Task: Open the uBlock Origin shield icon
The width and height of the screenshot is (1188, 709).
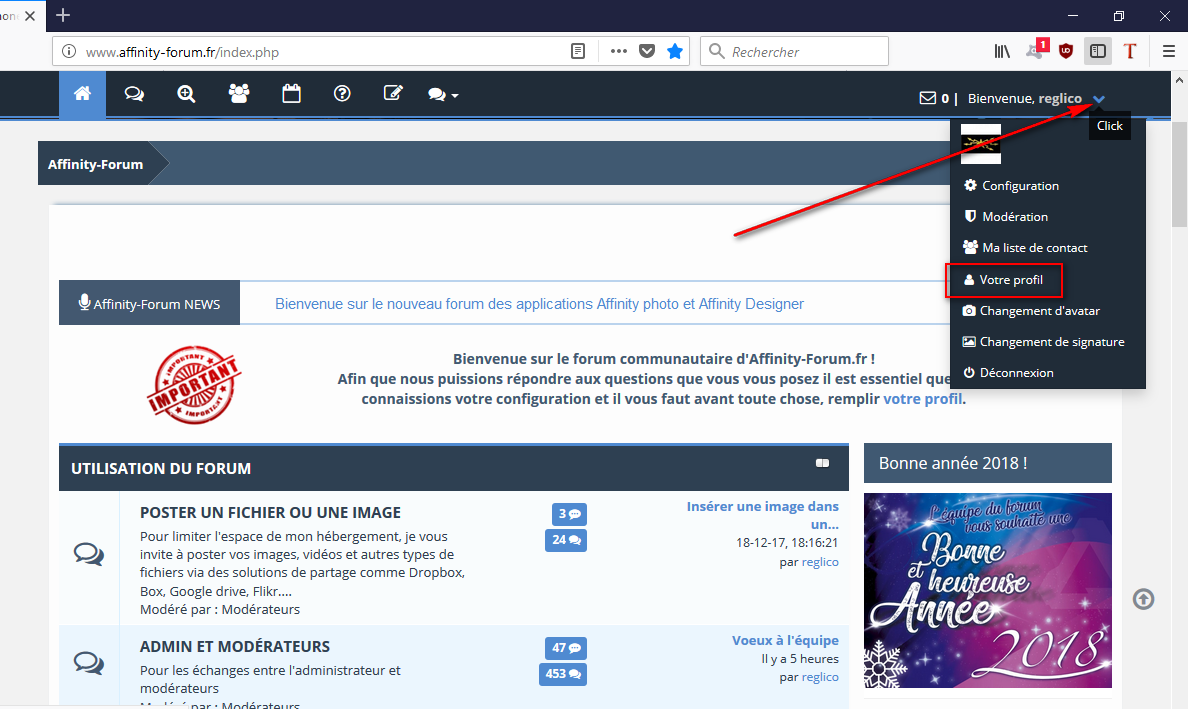Action: (x=1066, y=52)
